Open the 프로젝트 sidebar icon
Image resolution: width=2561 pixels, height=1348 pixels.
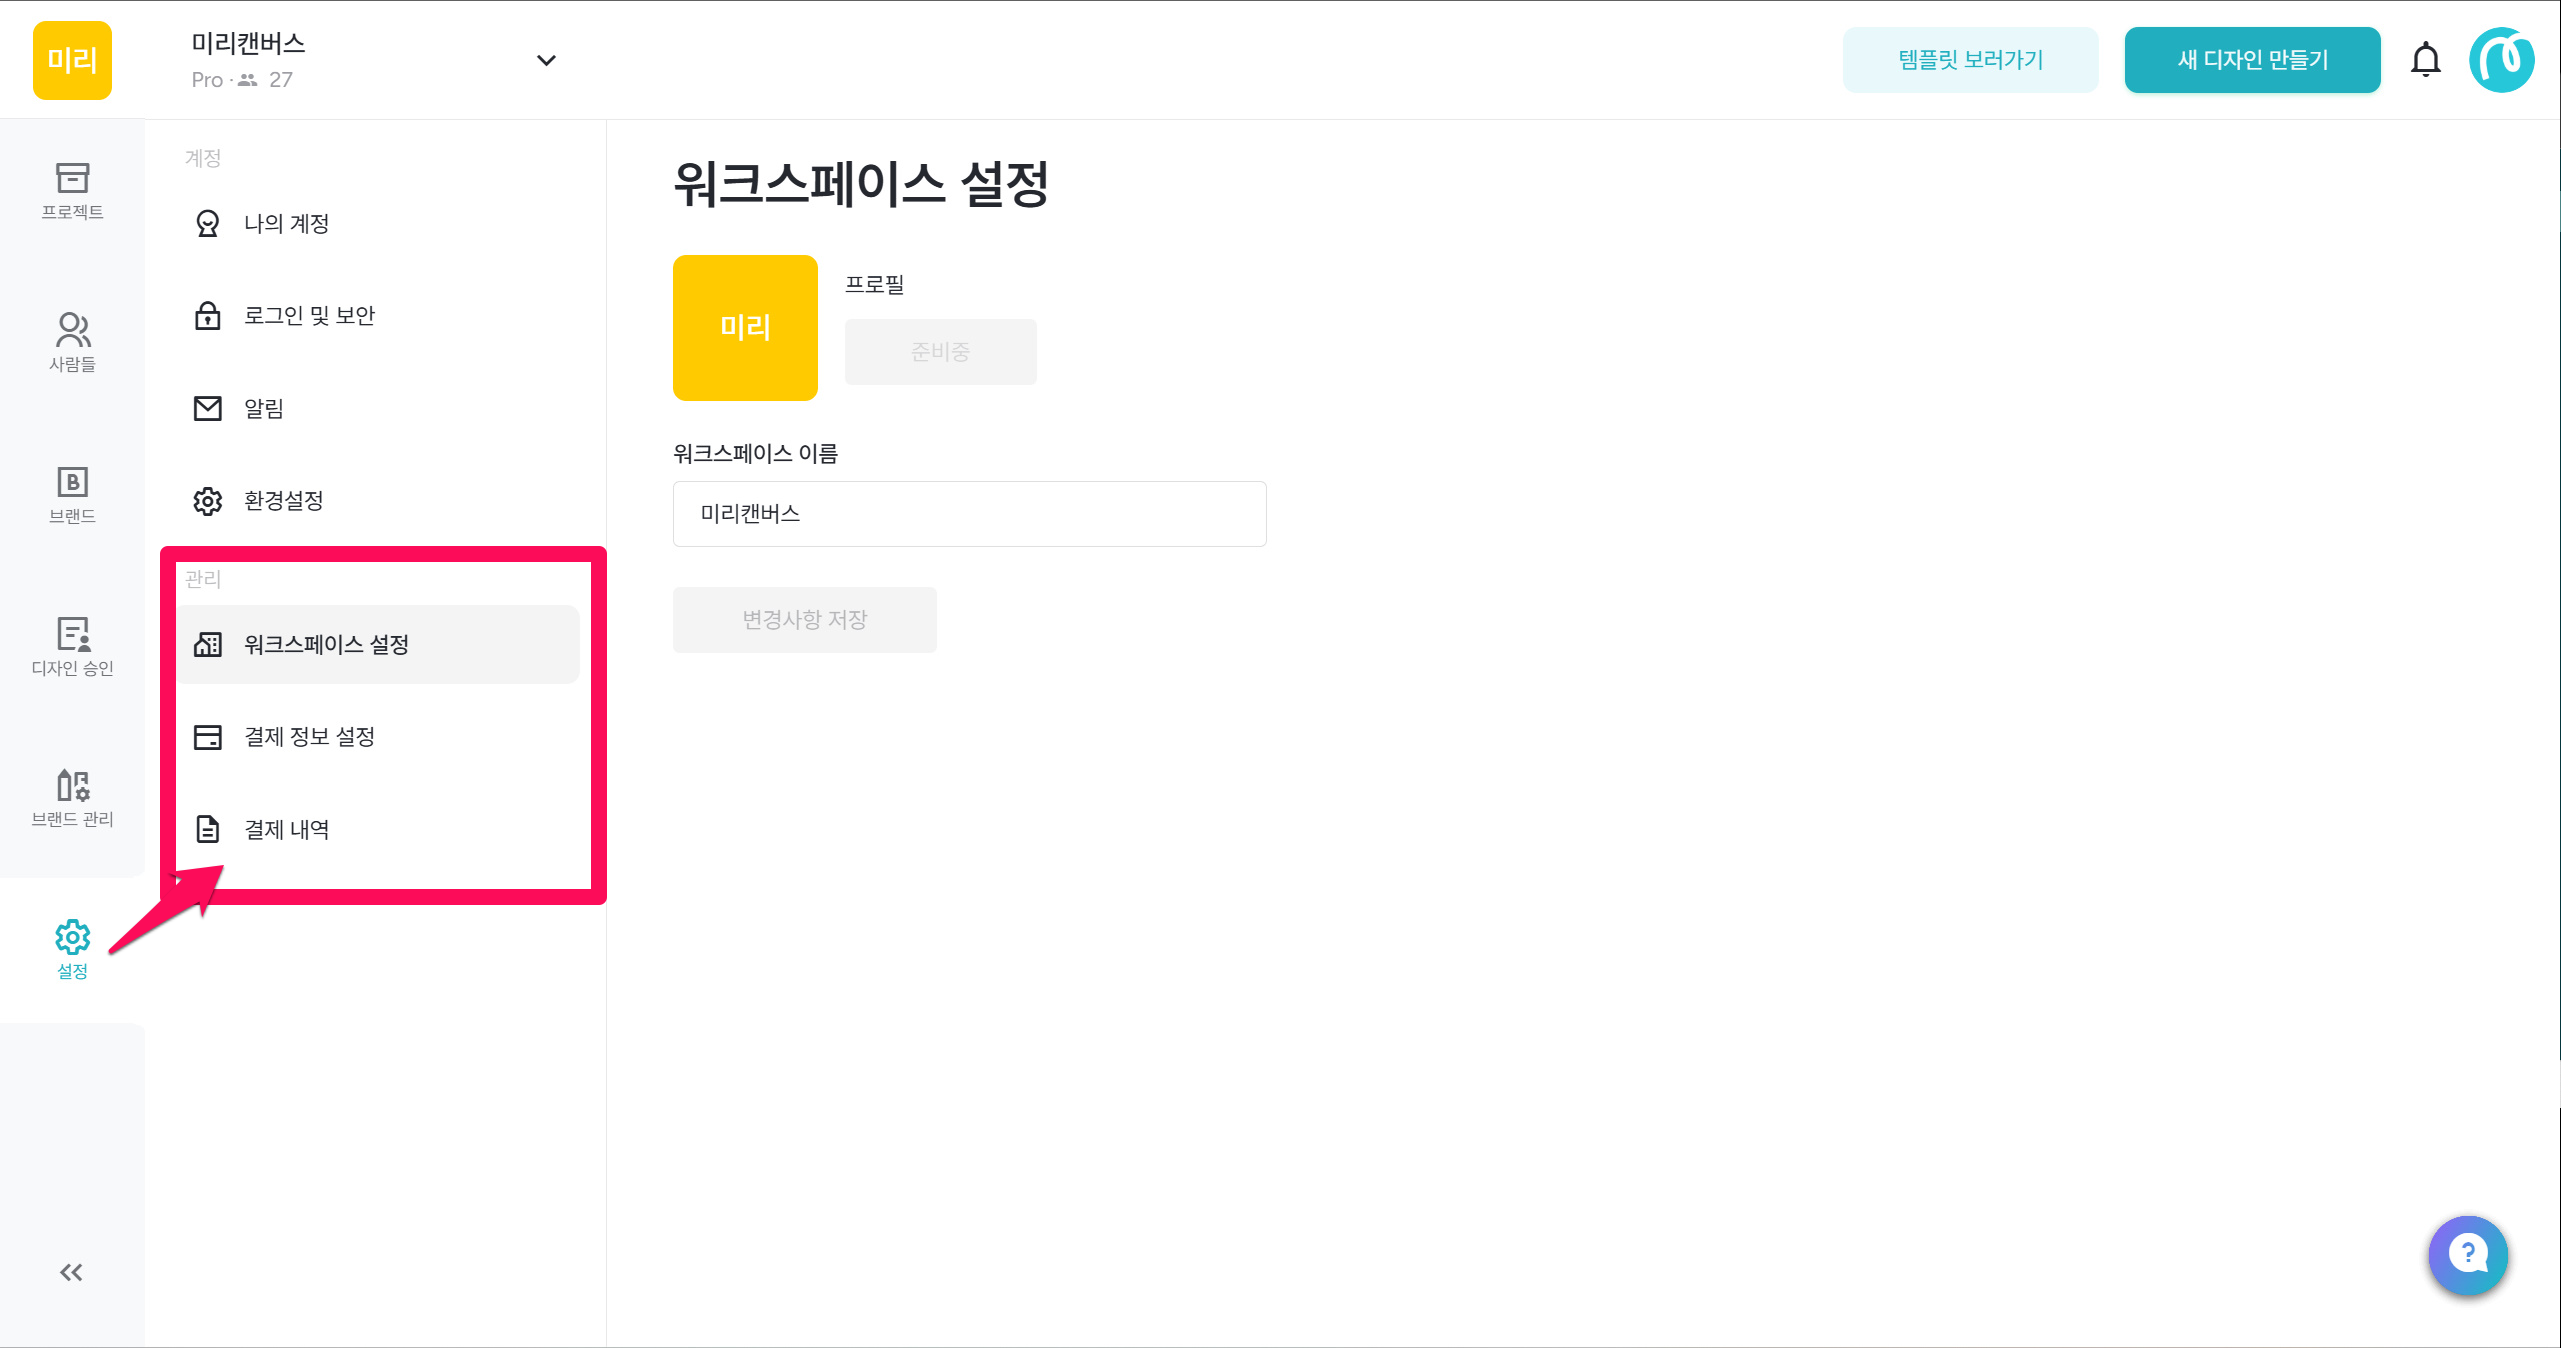72,190
